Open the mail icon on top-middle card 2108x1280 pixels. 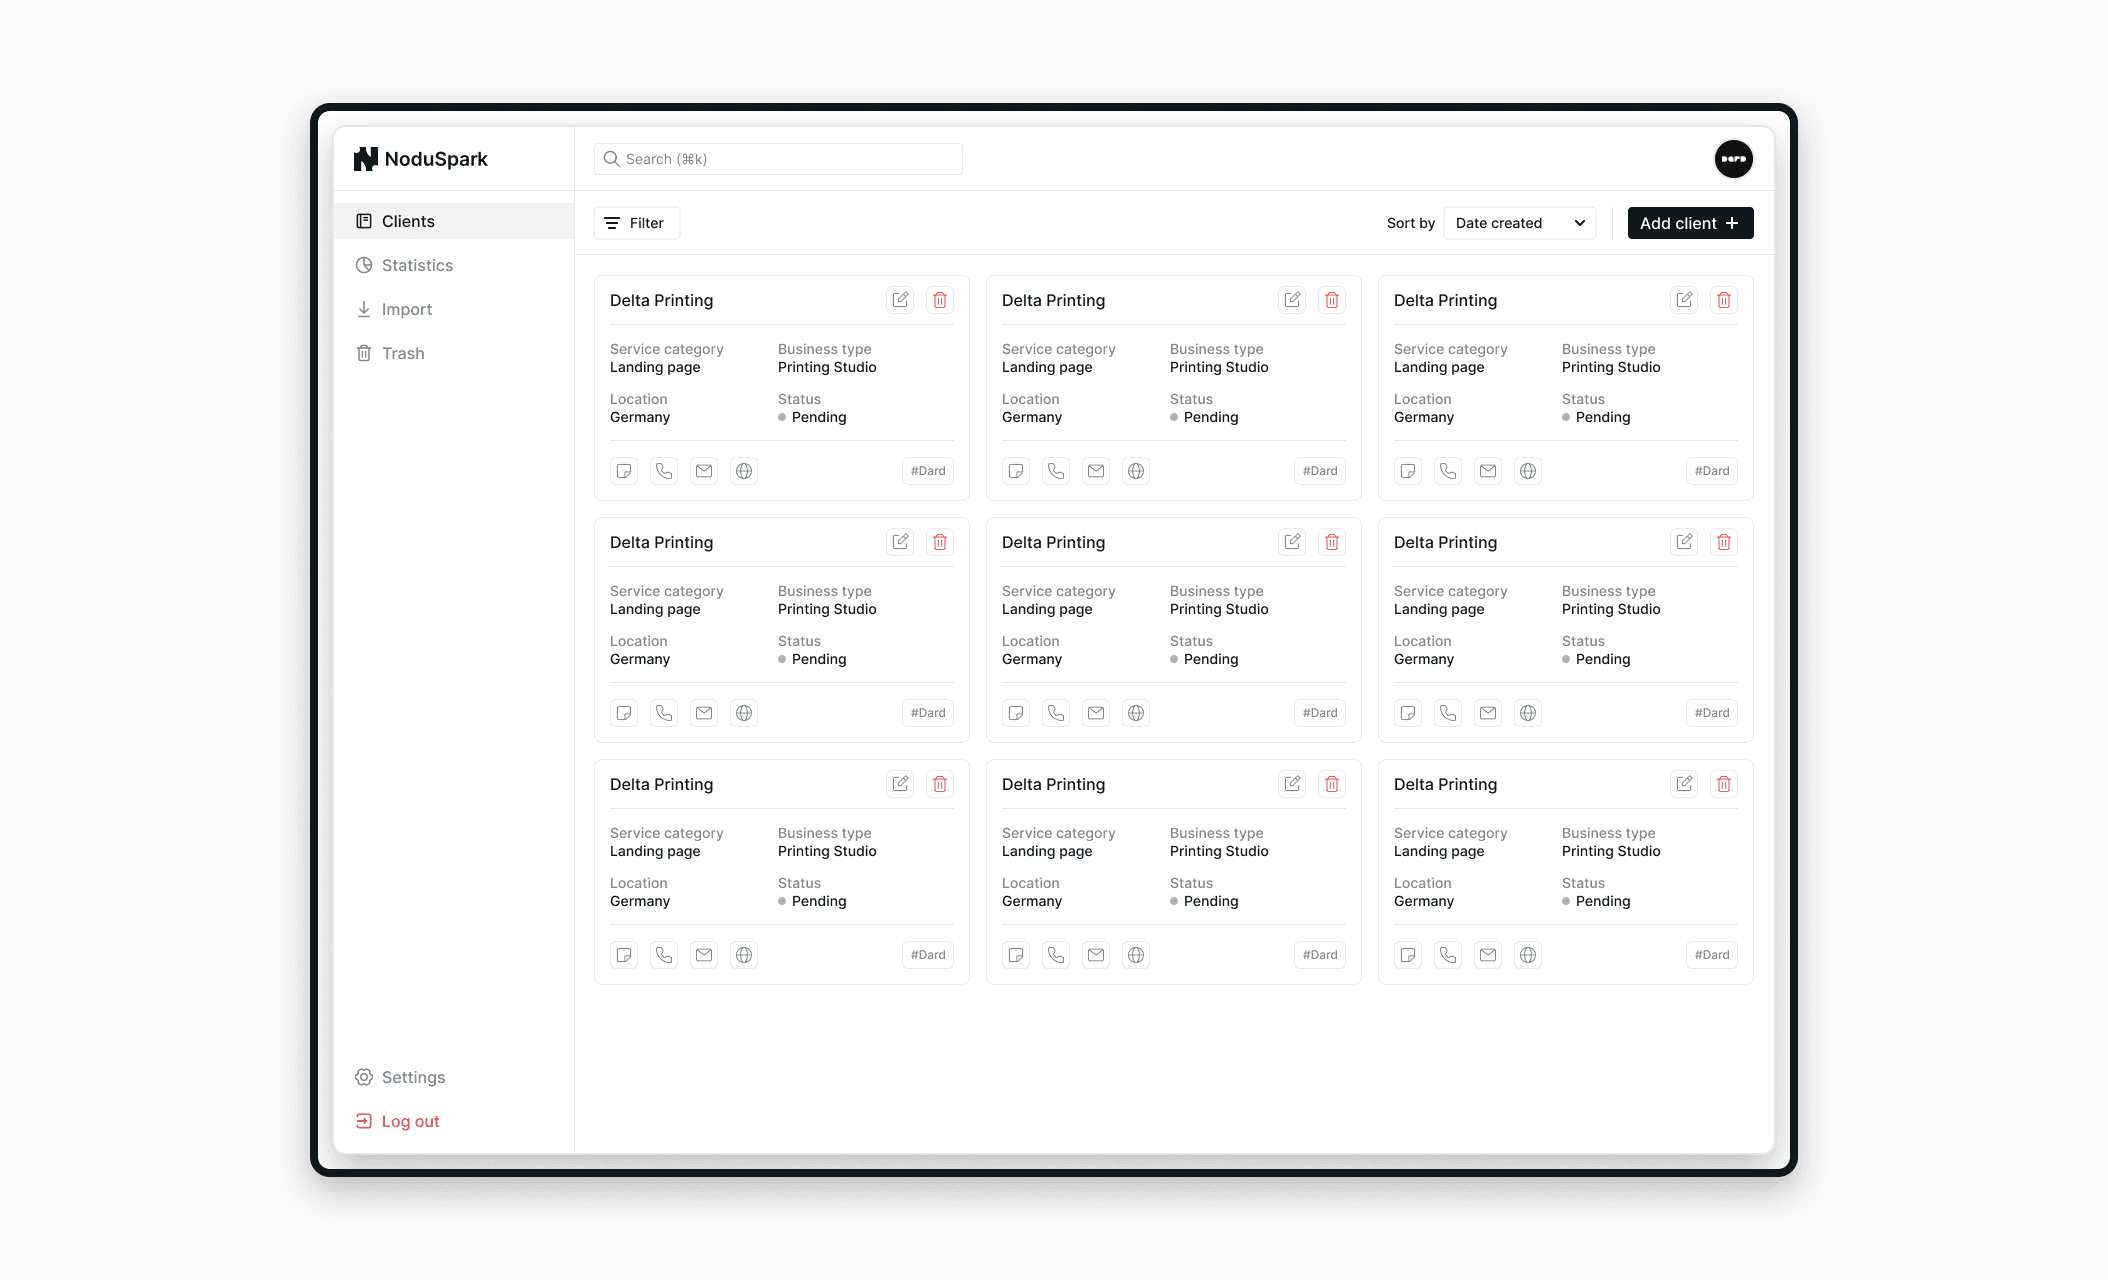pyautogui.click(x=1096, y=471)
